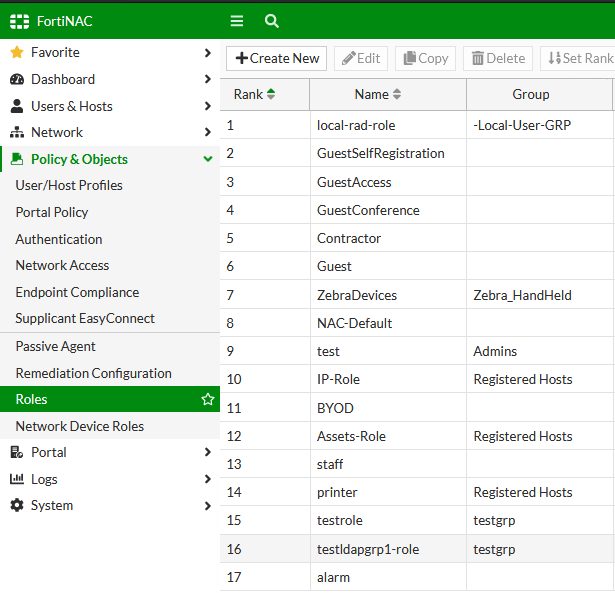Select the Contractor role row
Image resolution: width=615 pixels, height=593 pixels.
(x=417, y=238)
